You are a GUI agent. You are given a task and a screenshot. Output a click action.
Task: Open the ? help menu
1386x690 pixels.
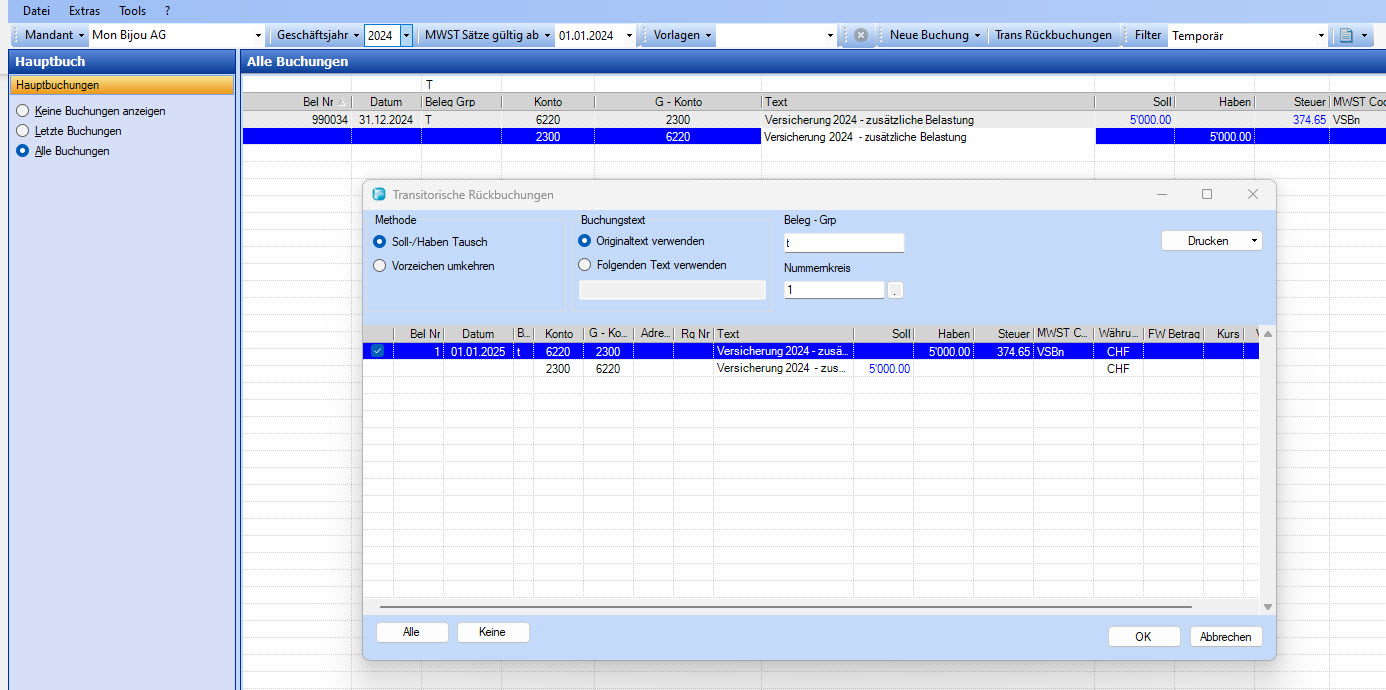[168, 11]
